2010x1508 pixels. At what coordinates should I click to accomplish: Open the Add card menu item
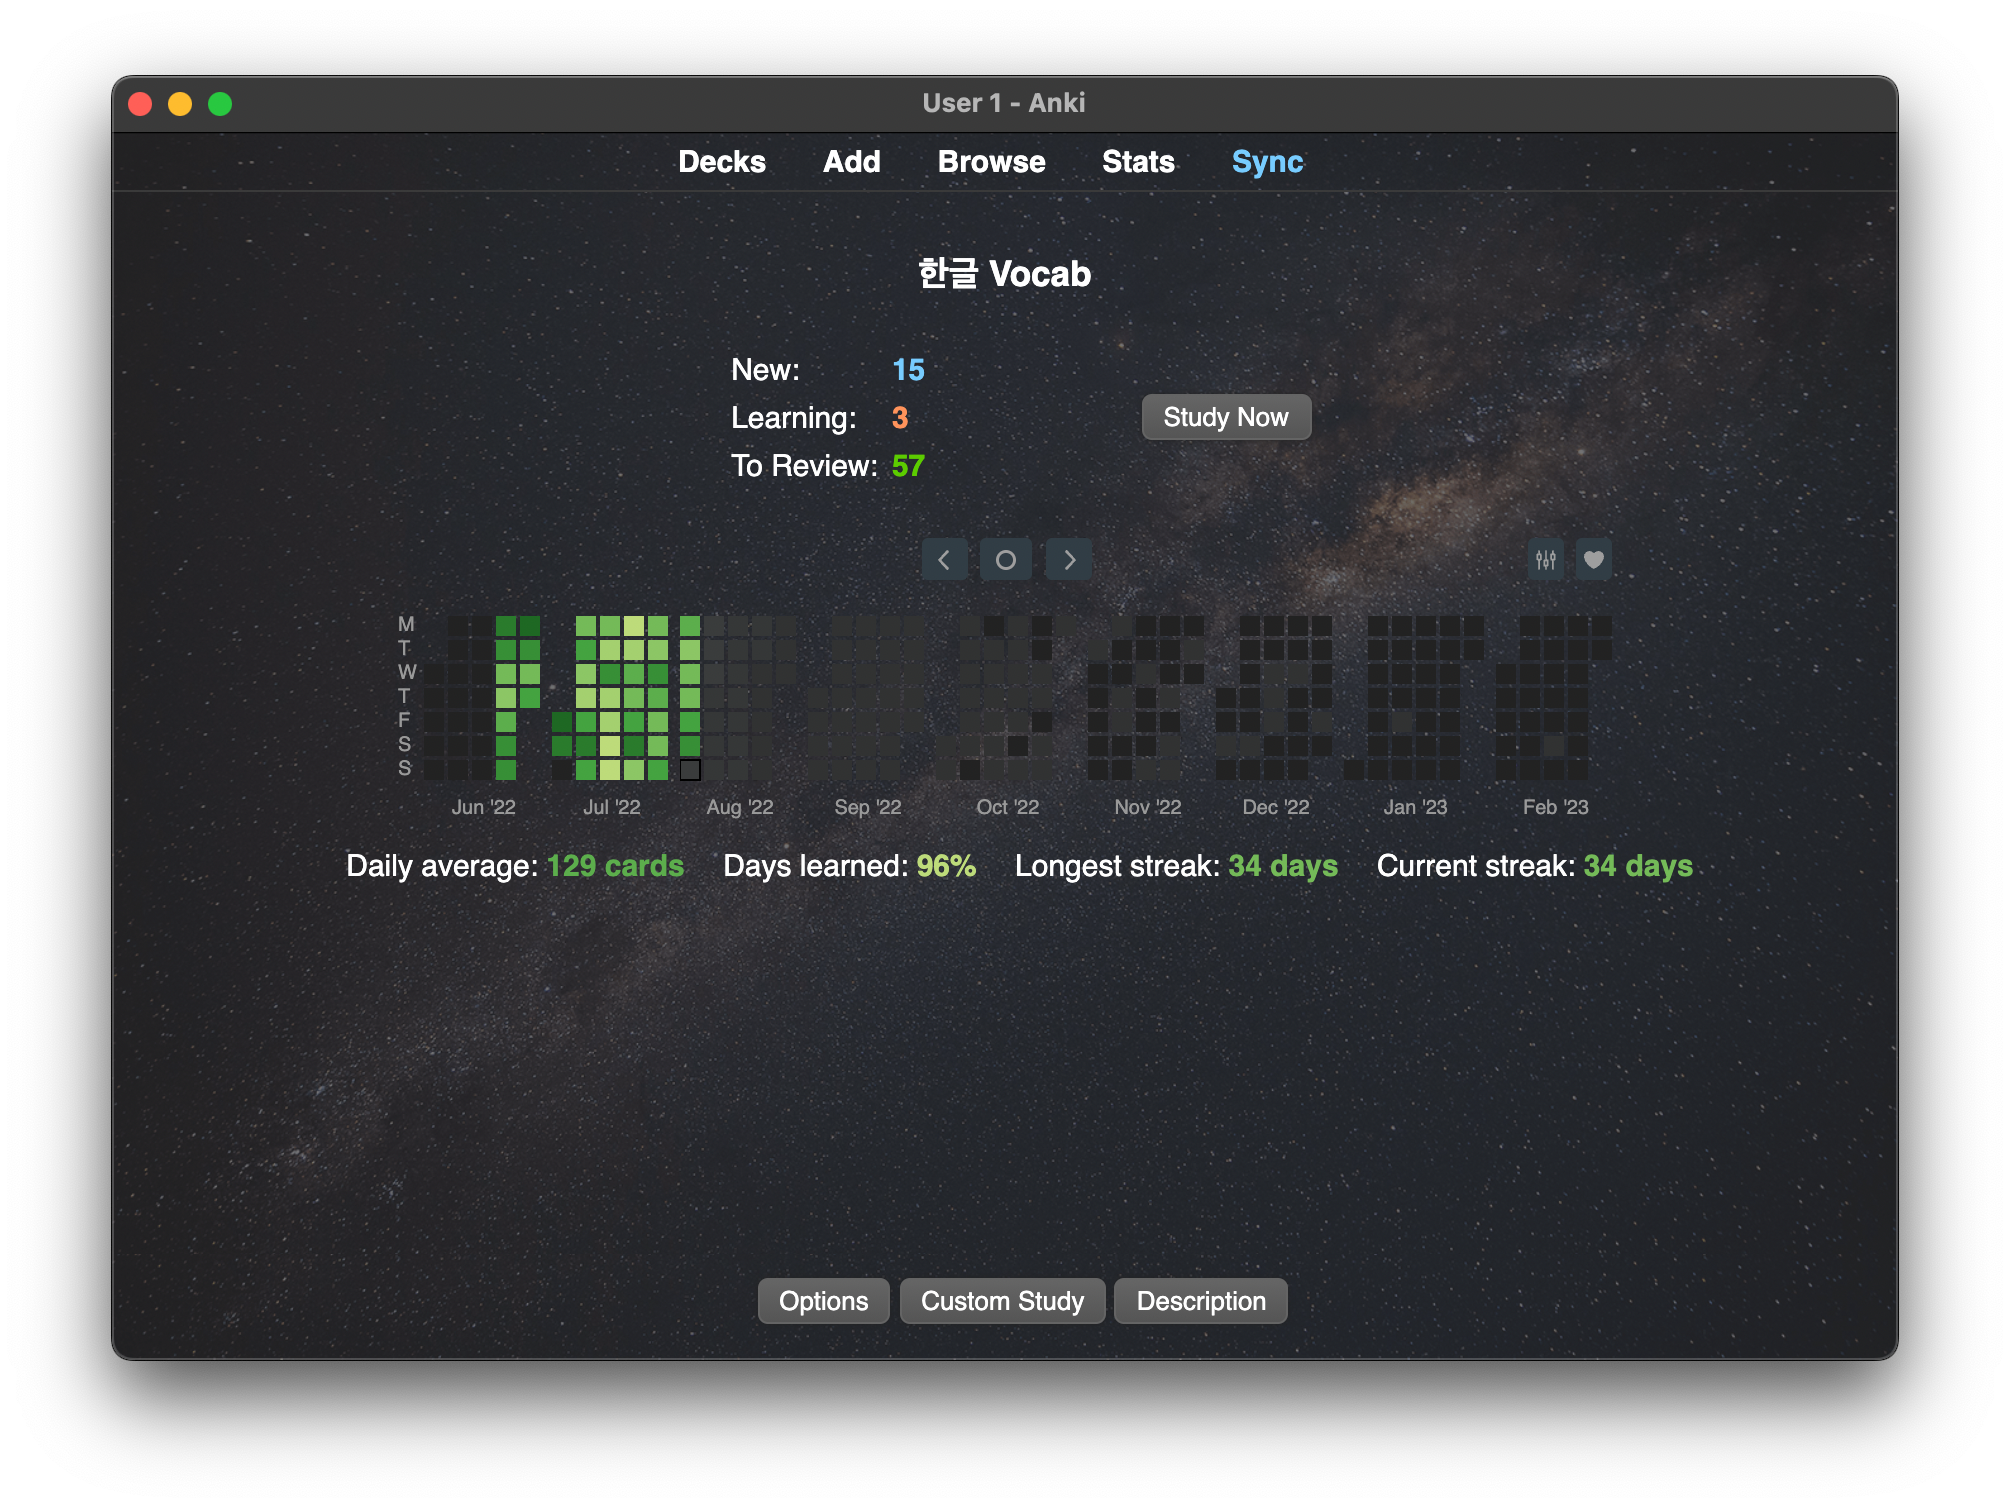point(851,162)
